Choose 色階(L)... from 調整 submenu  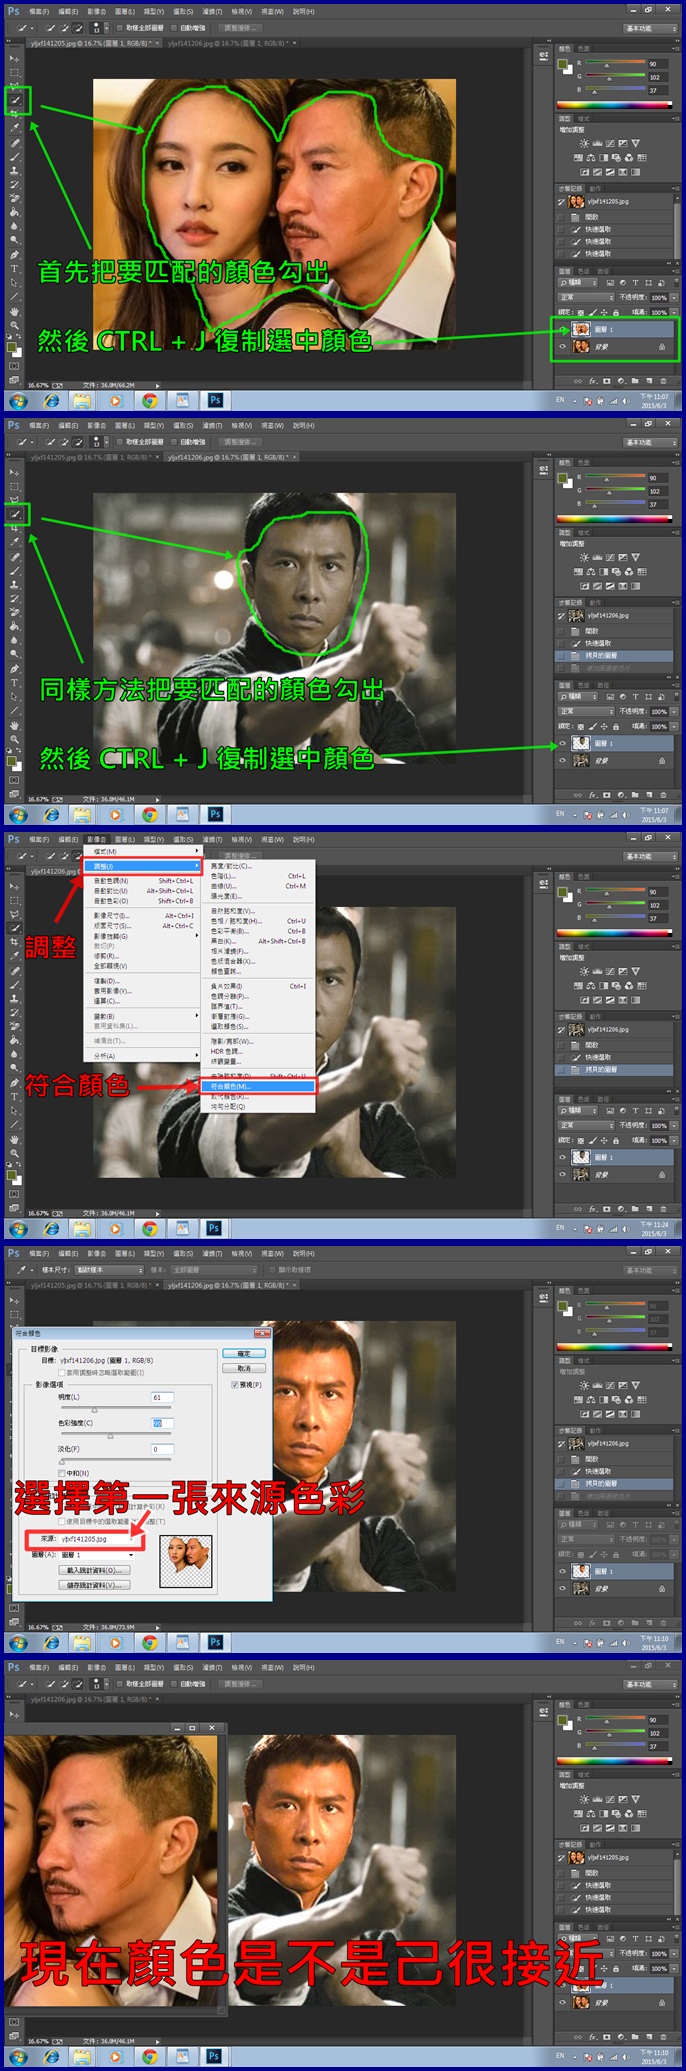[x=260, y=876]
